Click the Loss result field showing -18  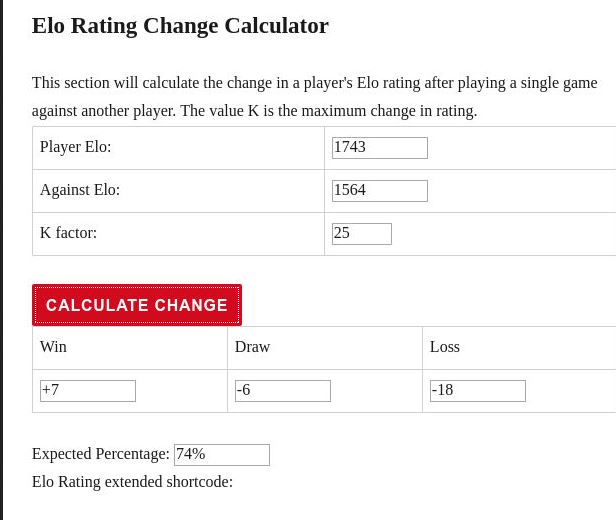pos(477,391)
